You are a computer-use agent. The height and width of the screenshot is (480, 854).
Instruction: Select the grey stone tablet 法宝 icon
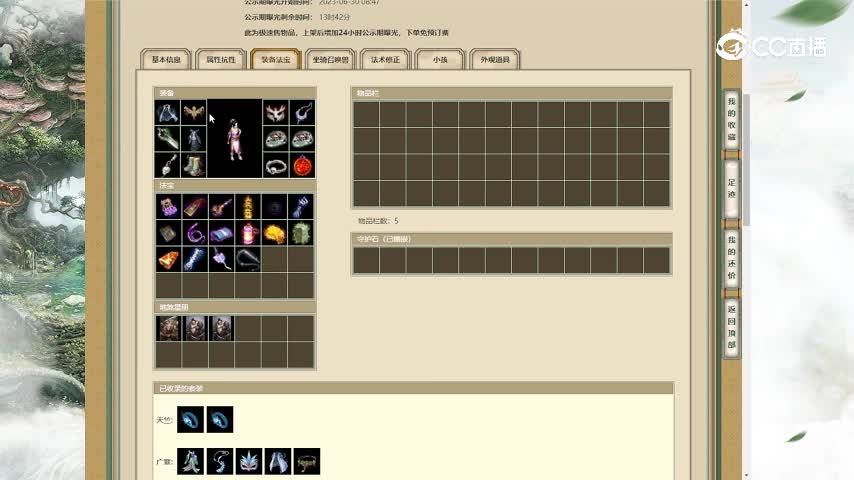point(168,233)
